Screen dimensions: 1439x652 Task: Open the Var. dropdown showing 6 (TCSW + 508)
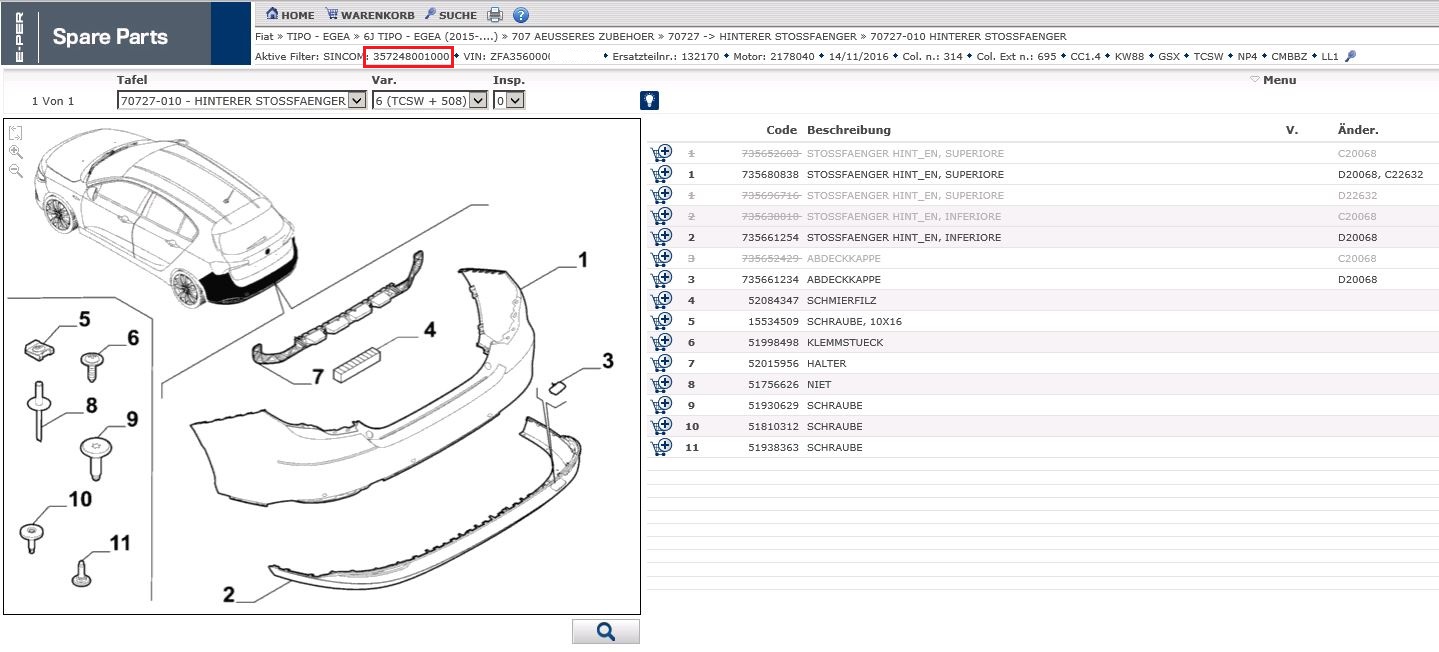coord(477,101)
